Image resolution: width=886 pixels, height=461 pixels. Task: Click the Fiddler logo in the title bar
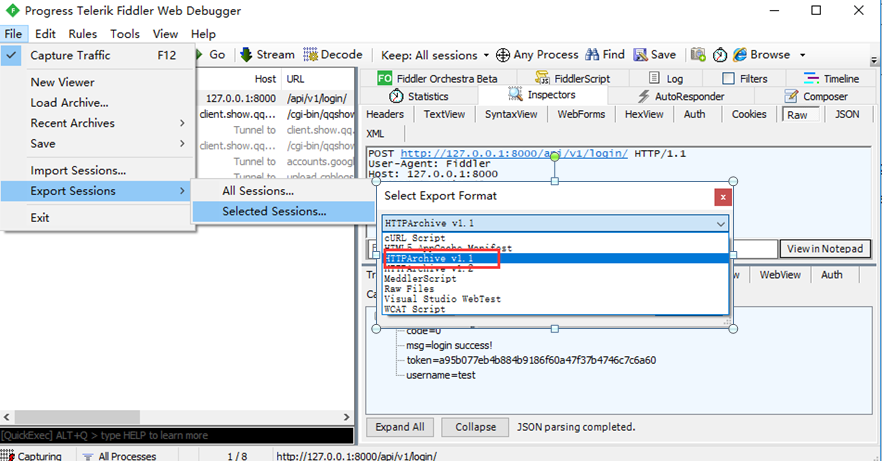(x=12, y=10)
